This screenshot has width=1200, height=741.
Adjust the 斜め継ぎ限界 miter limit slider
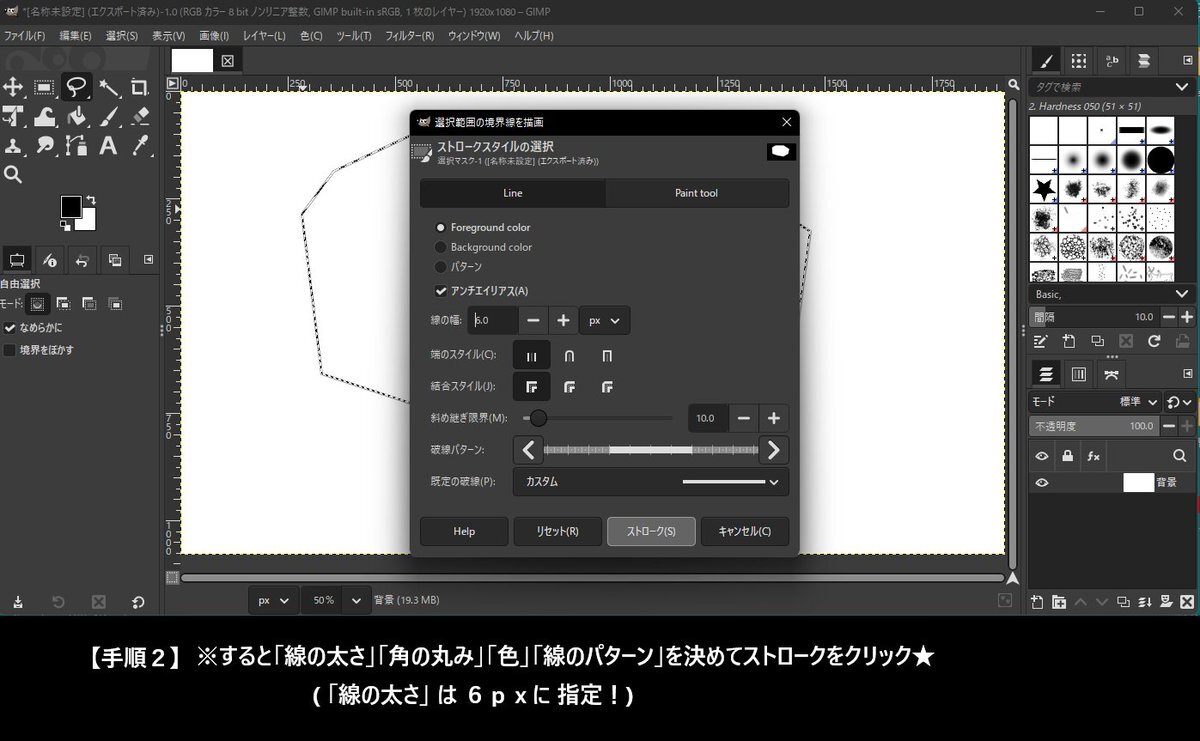point(598,418)
